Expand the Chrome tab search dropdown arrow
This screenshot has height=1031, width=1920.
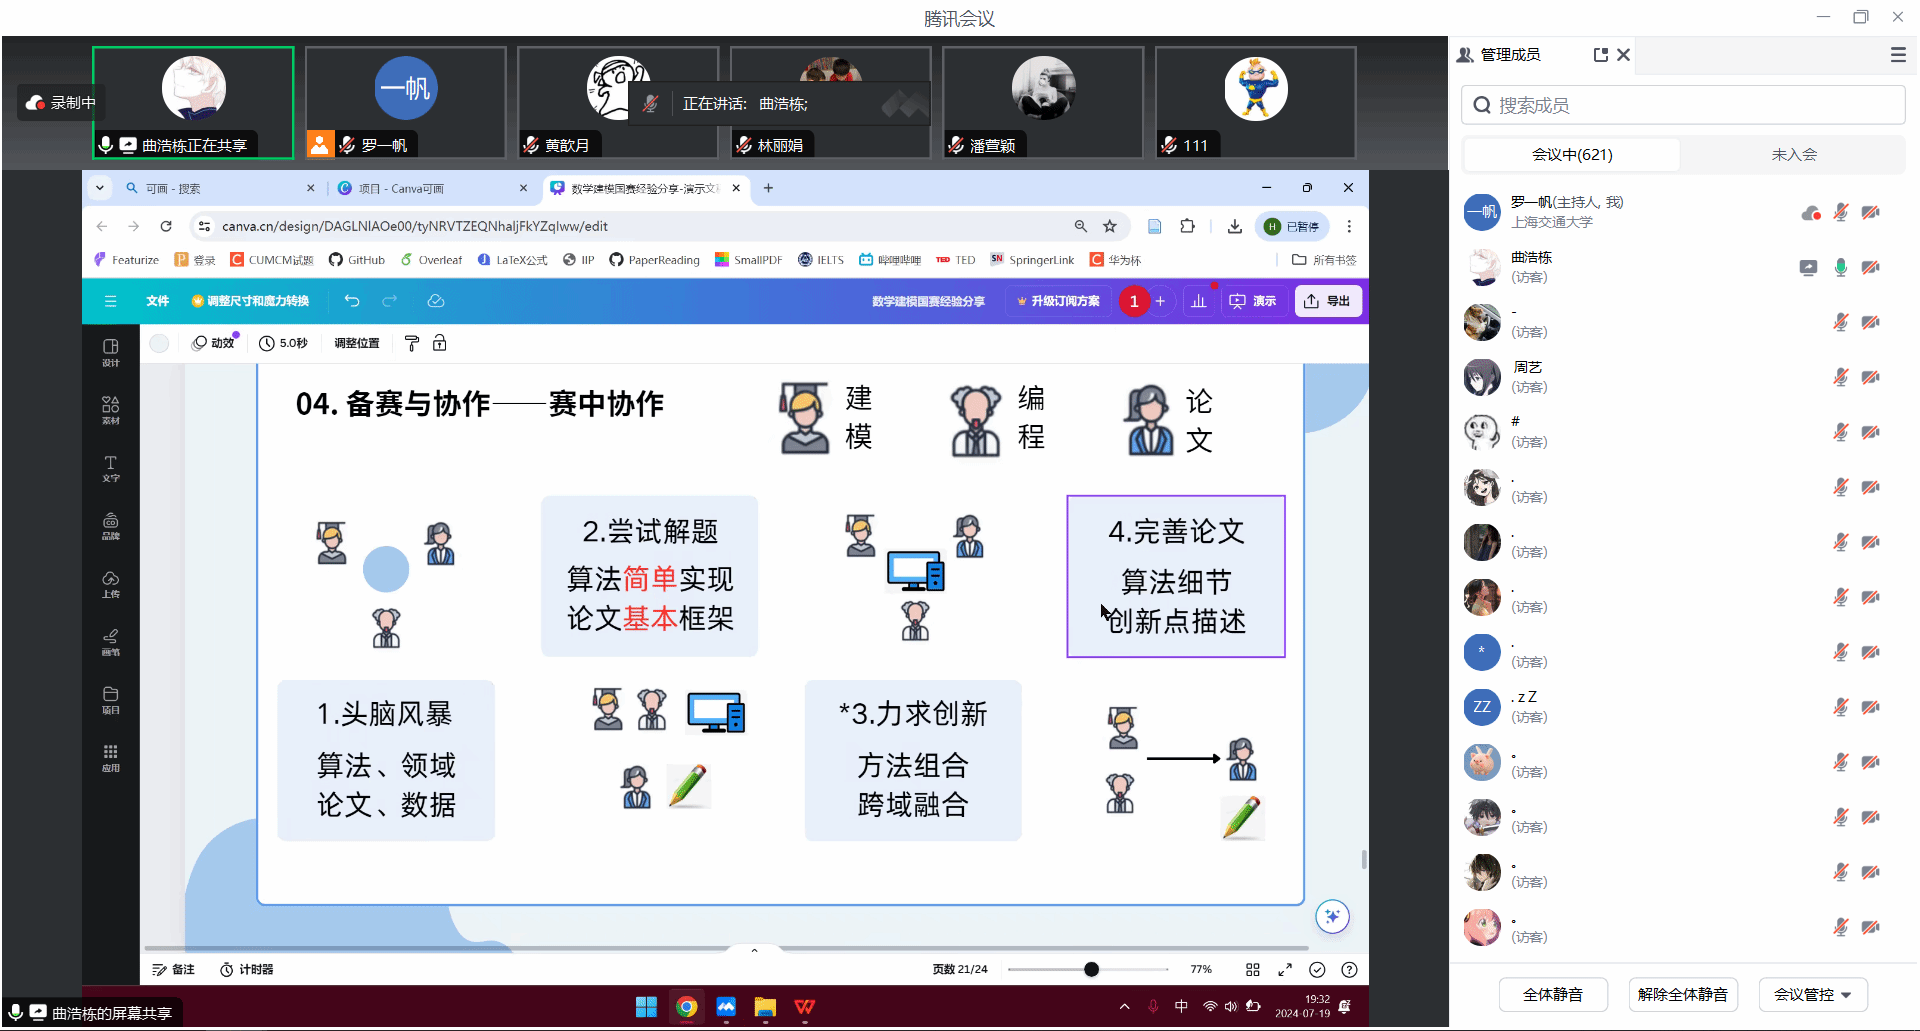tap(100, 188)
